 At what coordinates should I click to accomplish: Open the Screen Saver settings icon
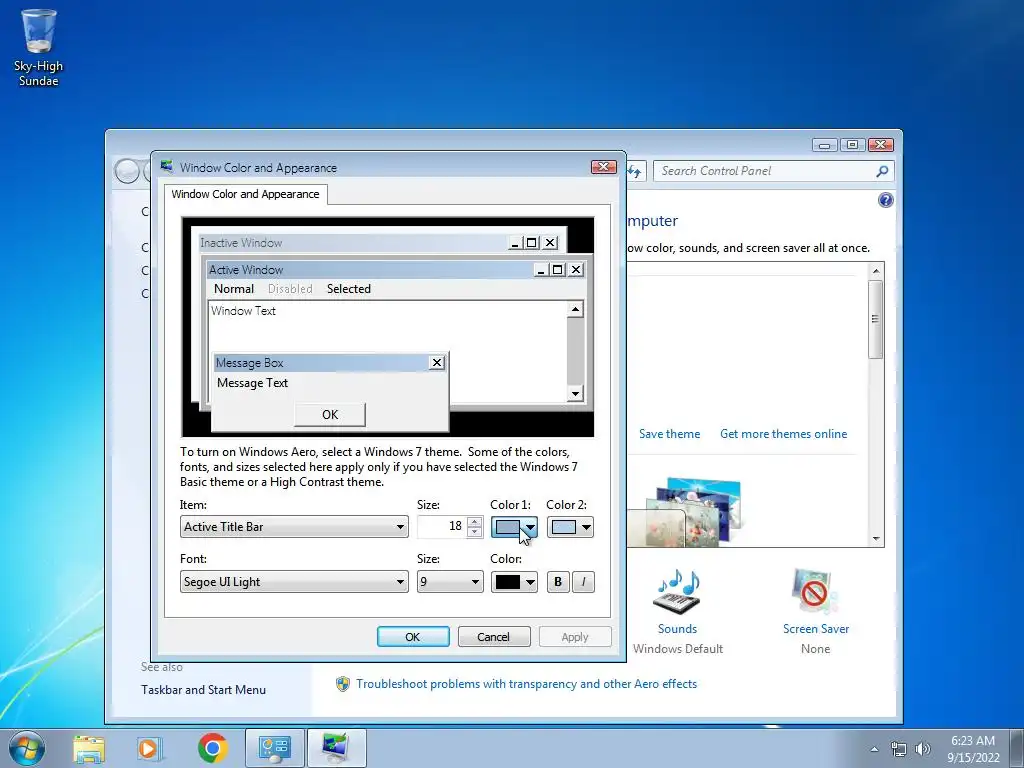814,591
